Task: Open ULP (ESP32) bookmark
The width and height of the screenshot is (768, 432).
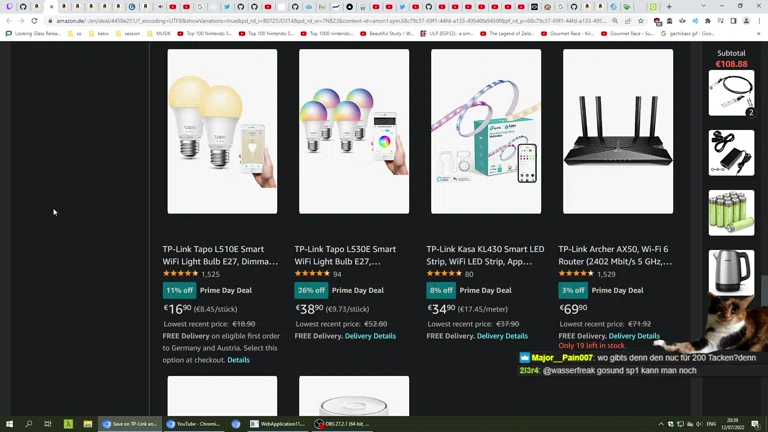Action: point(446,34)
